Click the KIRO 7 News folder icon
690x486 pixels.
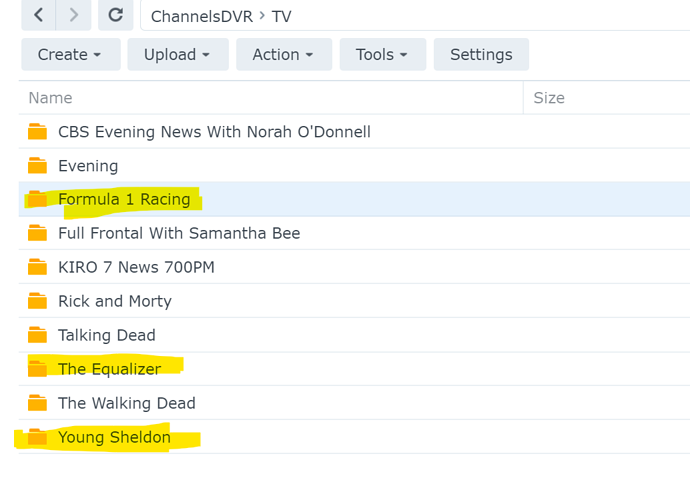coord(38,267)
